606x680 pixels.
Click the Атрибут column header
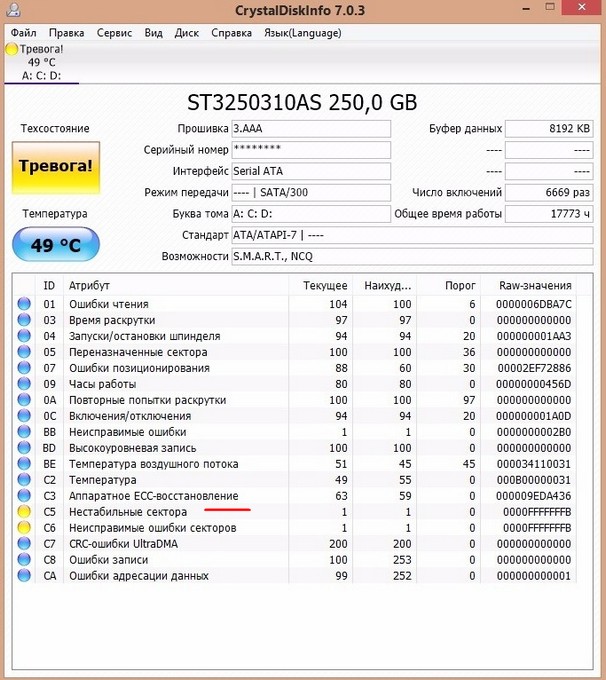click(90, 285)
